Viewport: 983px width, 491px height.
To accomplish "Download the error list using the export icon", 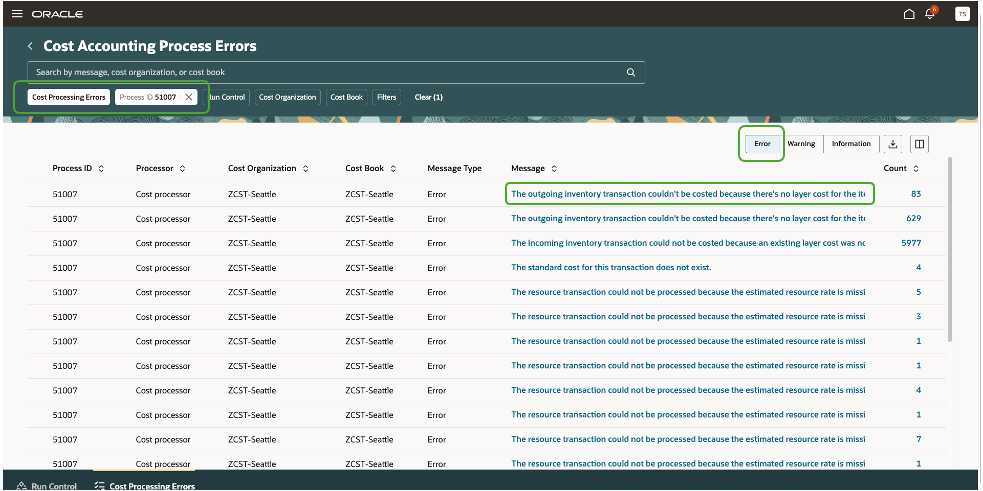I will click(x=894, y=144).
